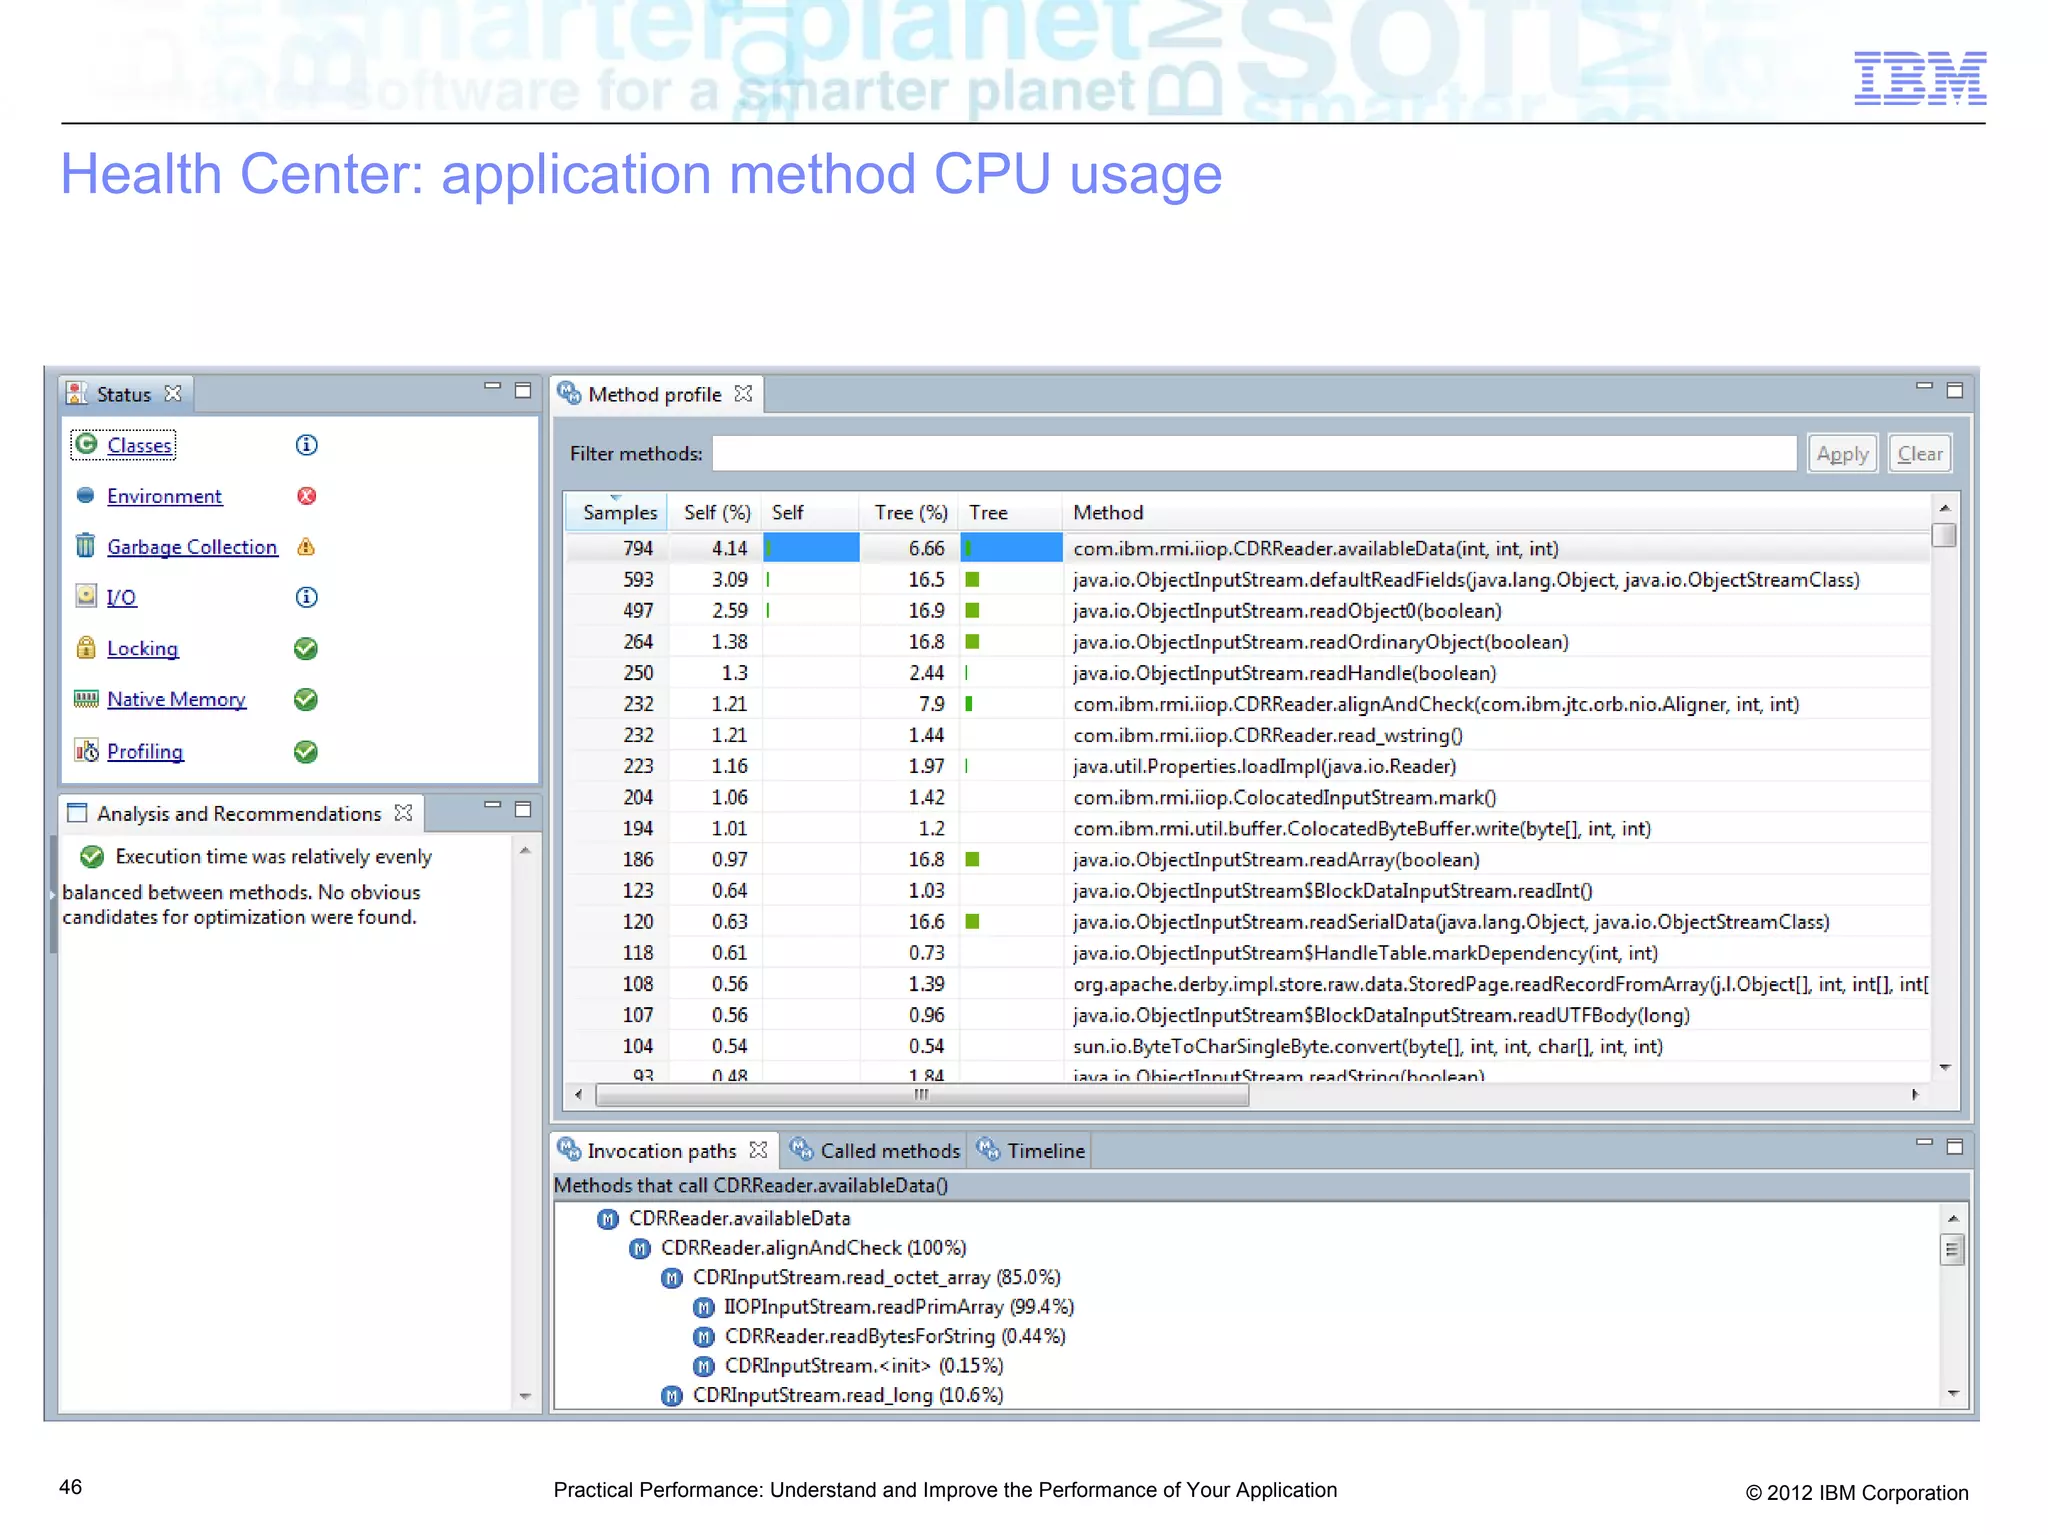Click the warning triangle beside Garbage Collection

pos(307,547)
